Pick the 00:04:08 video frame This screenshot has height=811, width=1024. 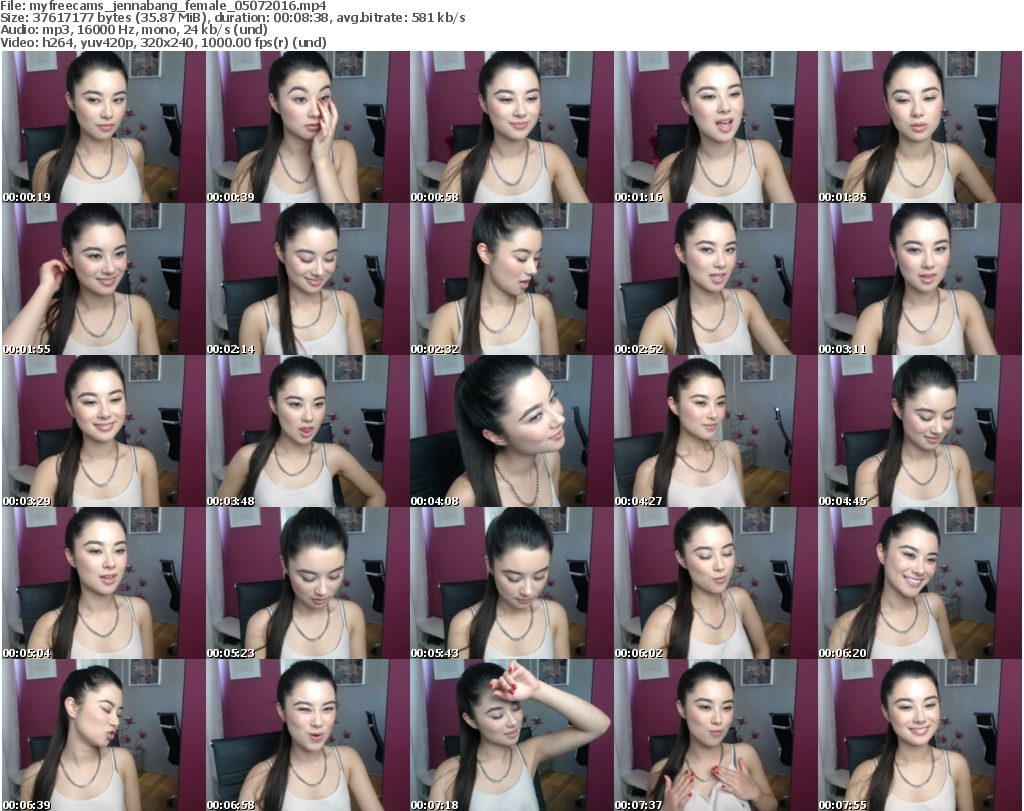[x=511, y=431]
